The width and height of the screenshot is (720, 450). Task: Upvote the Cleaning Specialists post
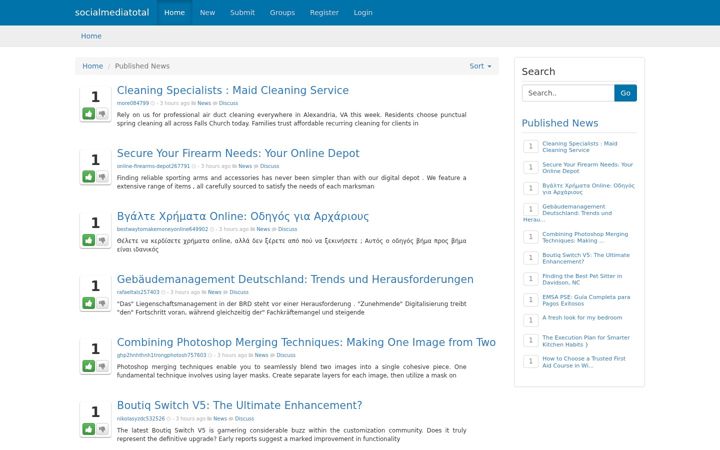coord(89,113)
